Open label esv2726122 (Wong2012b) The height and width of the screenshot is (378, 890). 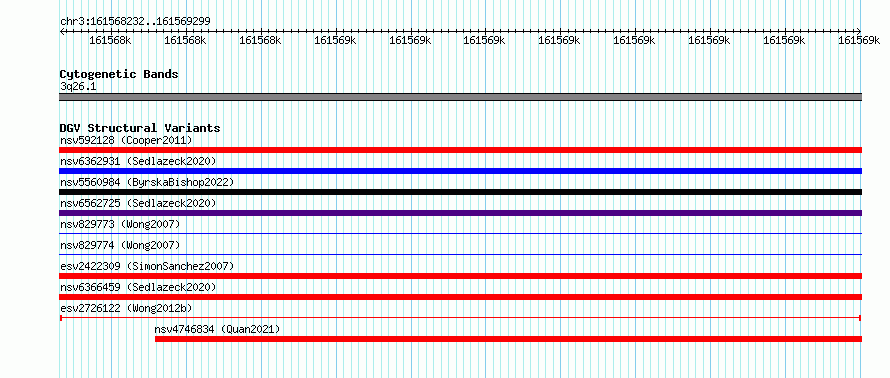click(126, 308)
